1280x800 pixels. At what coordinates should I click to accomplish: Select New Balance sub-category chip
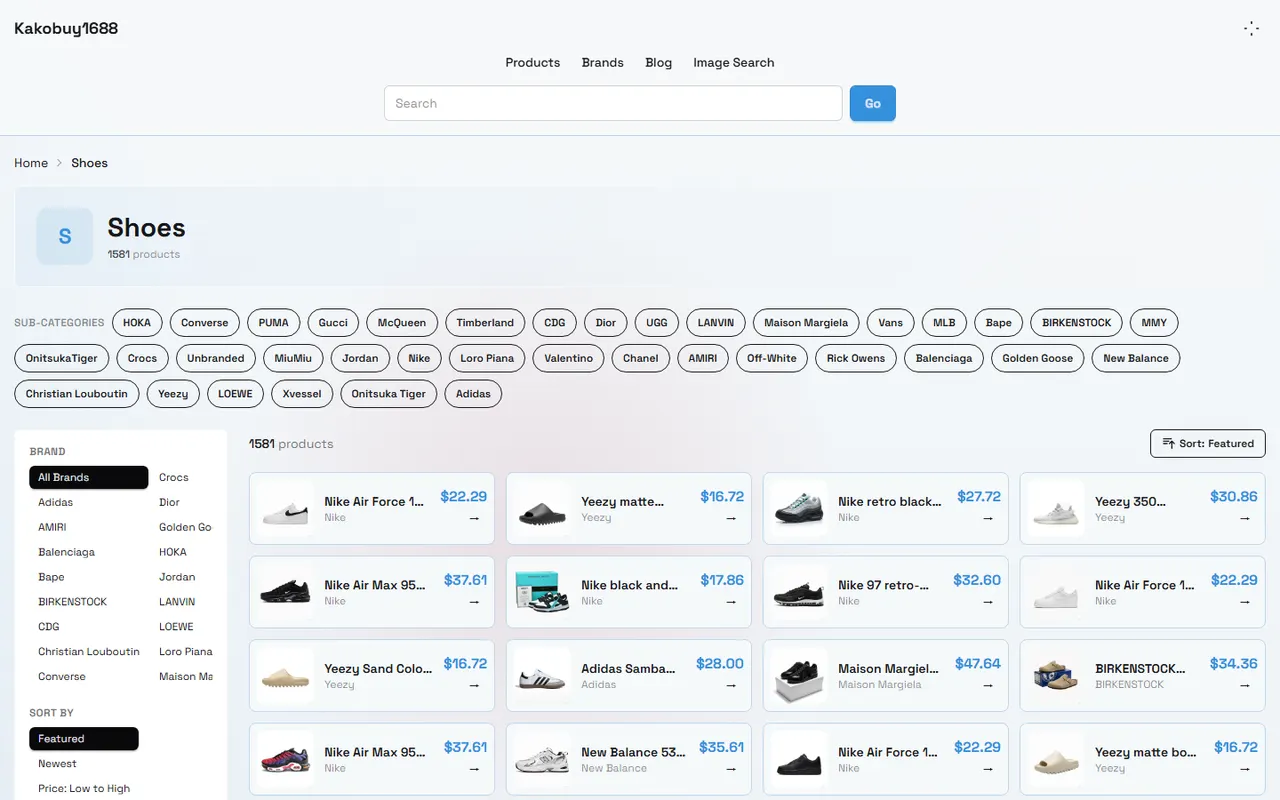point(1136,358)
